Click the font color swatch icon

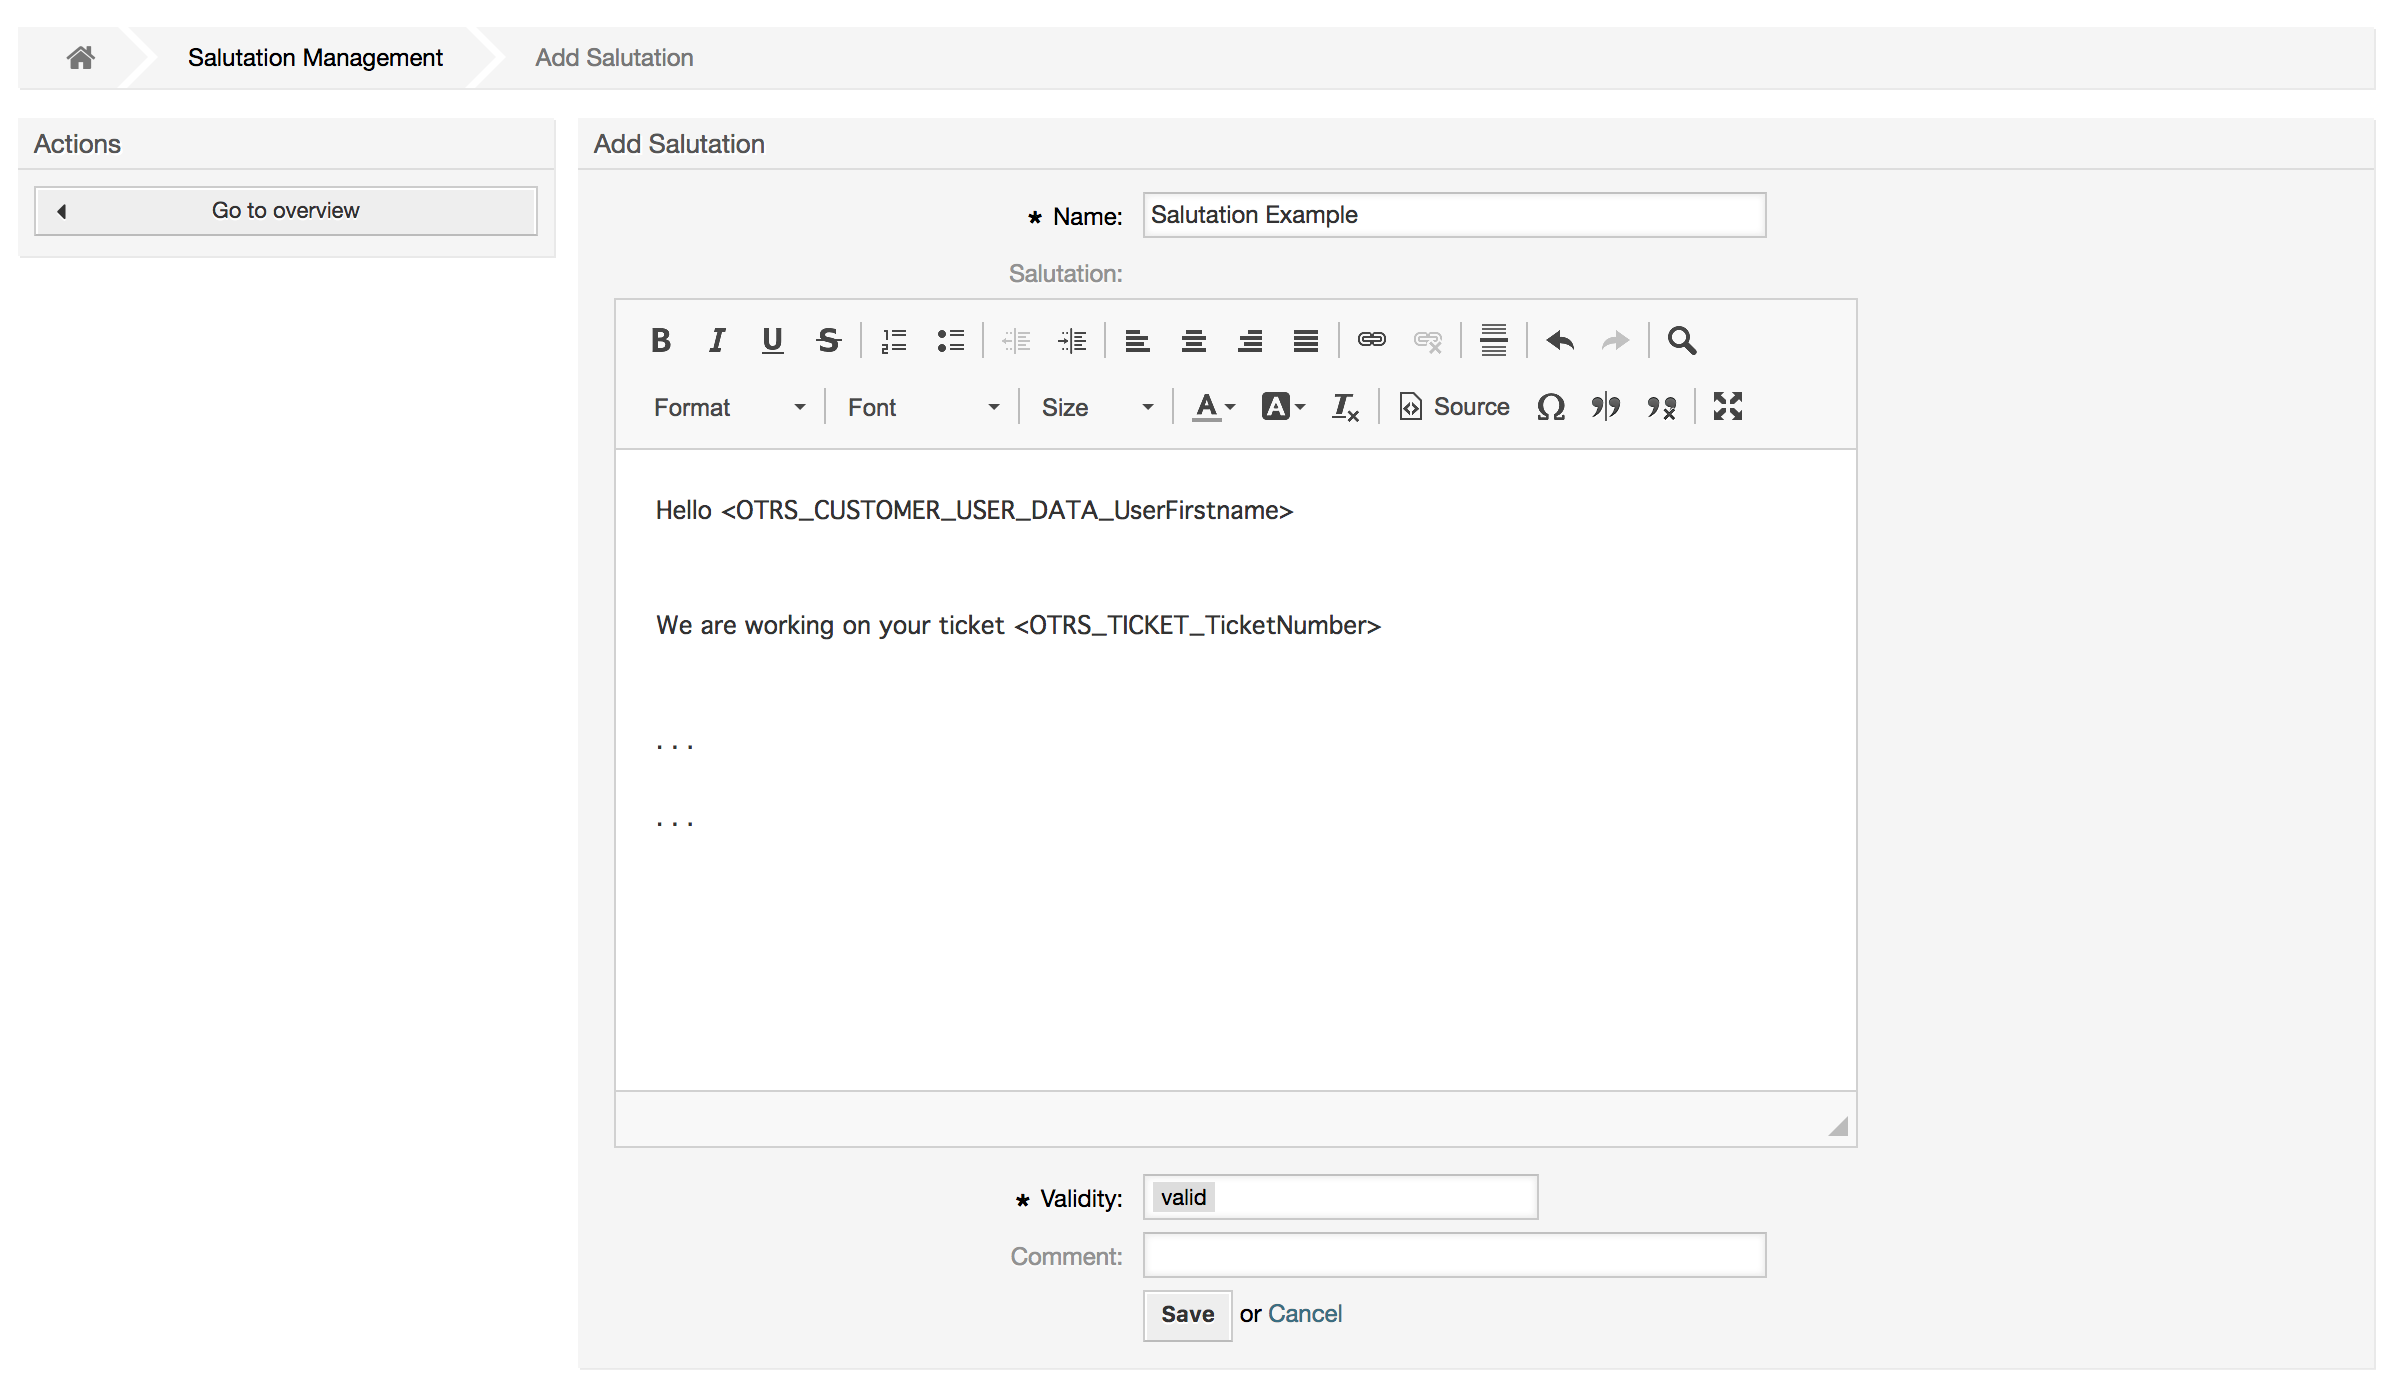[1206, 406]
